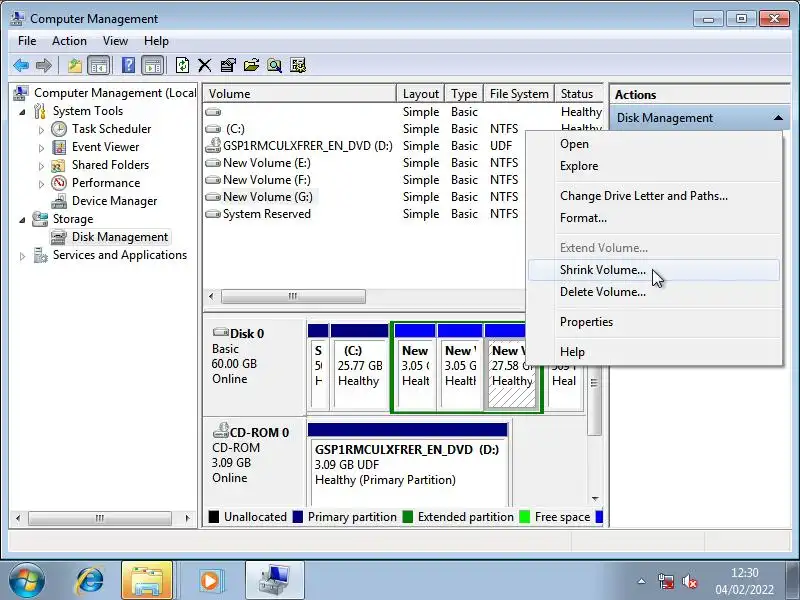Open Device Manager in the tree
The height and width of the screenshot is (600, 800).
point(114,201)
